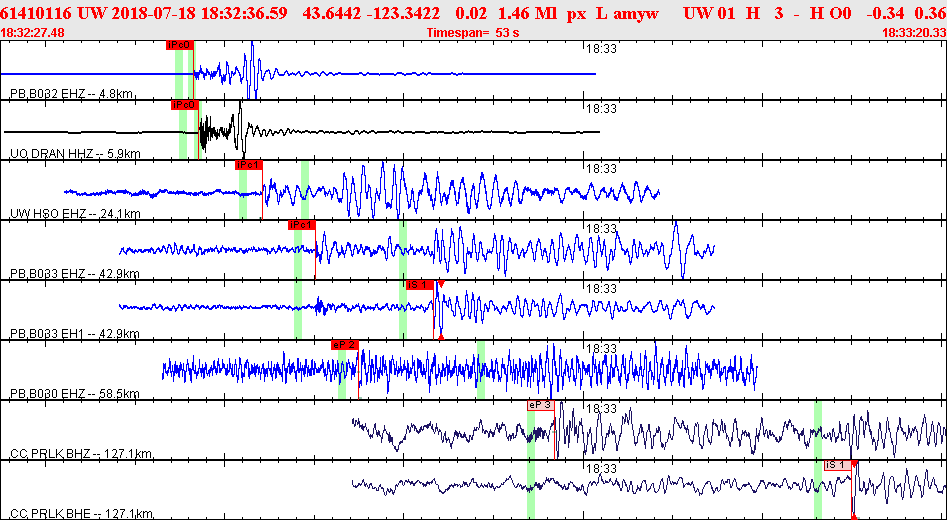Click the '18:33' minute label on UW HSO trace
Screen dimensions: 947x520
[601, 169]
